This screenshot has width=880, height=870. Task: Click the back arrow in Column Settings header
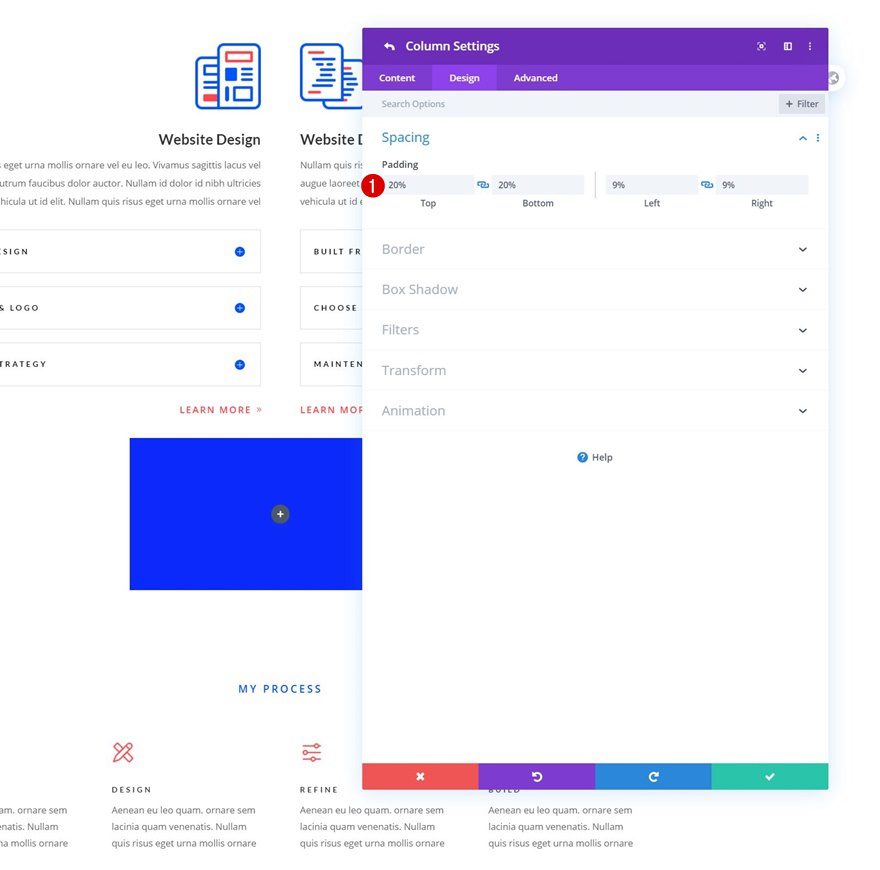tap(389, 46)
